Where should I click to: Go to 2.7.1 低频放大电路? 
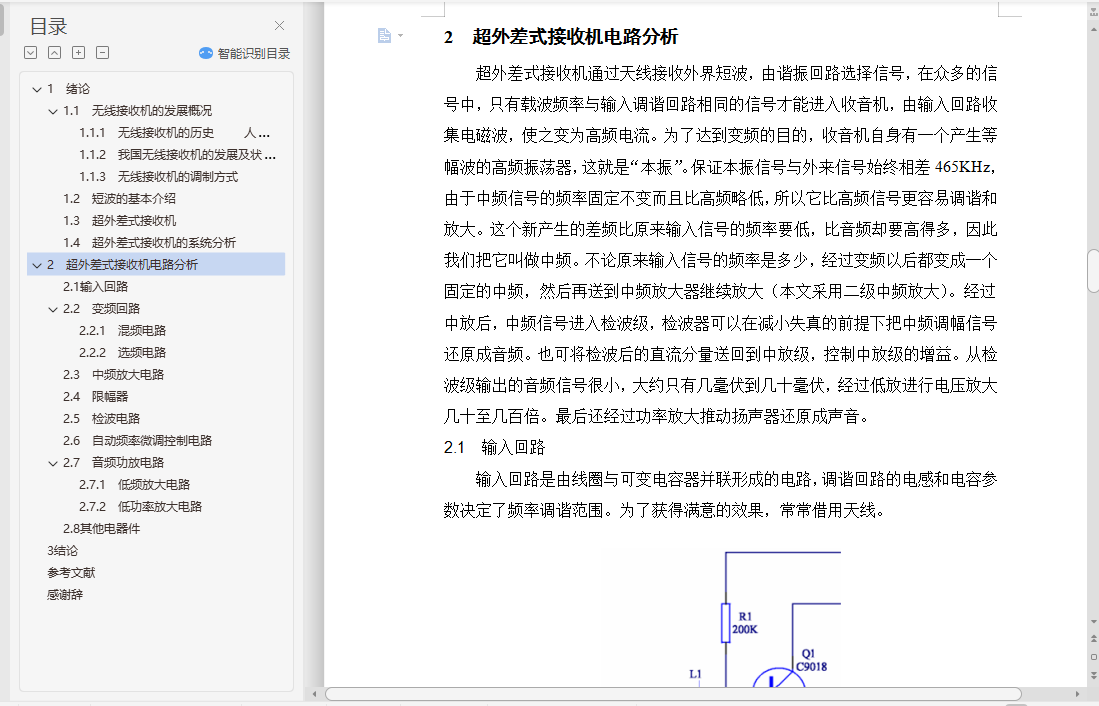coord(135,485)
